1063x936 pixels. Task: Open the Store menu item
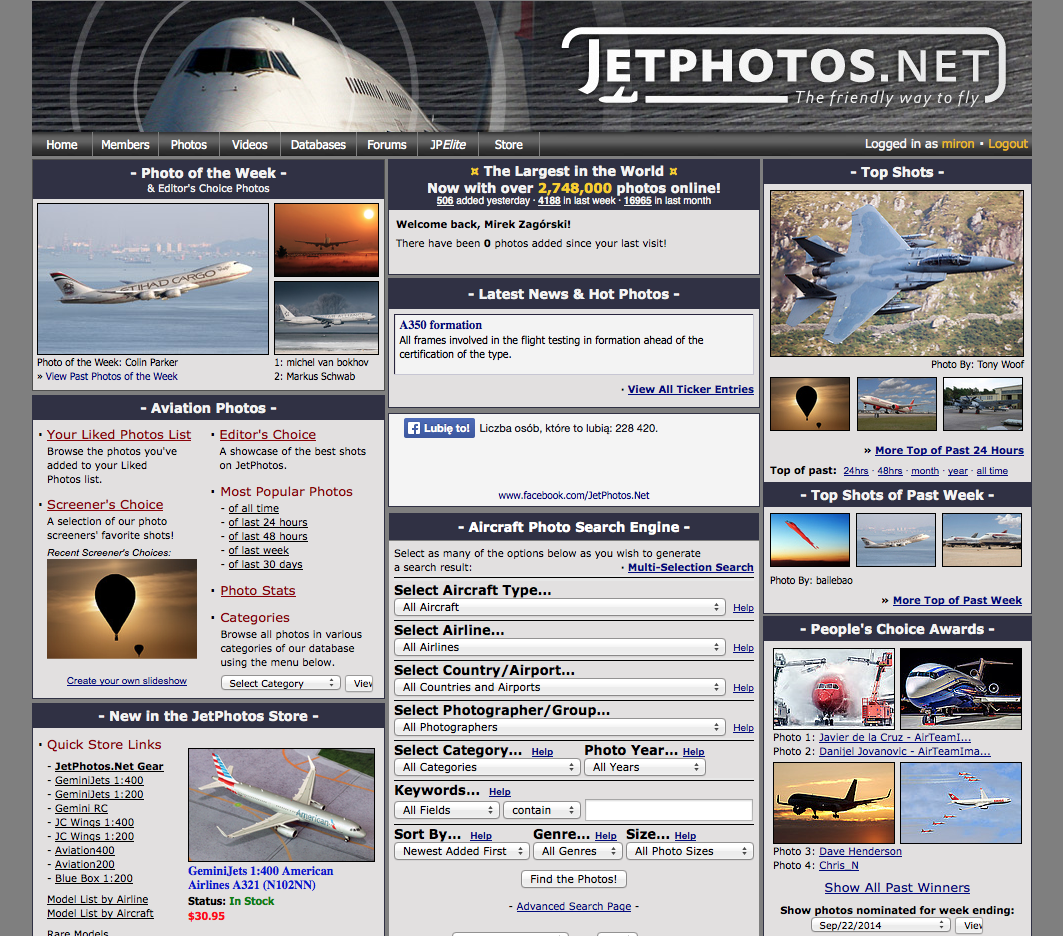(x=508, y=144)
